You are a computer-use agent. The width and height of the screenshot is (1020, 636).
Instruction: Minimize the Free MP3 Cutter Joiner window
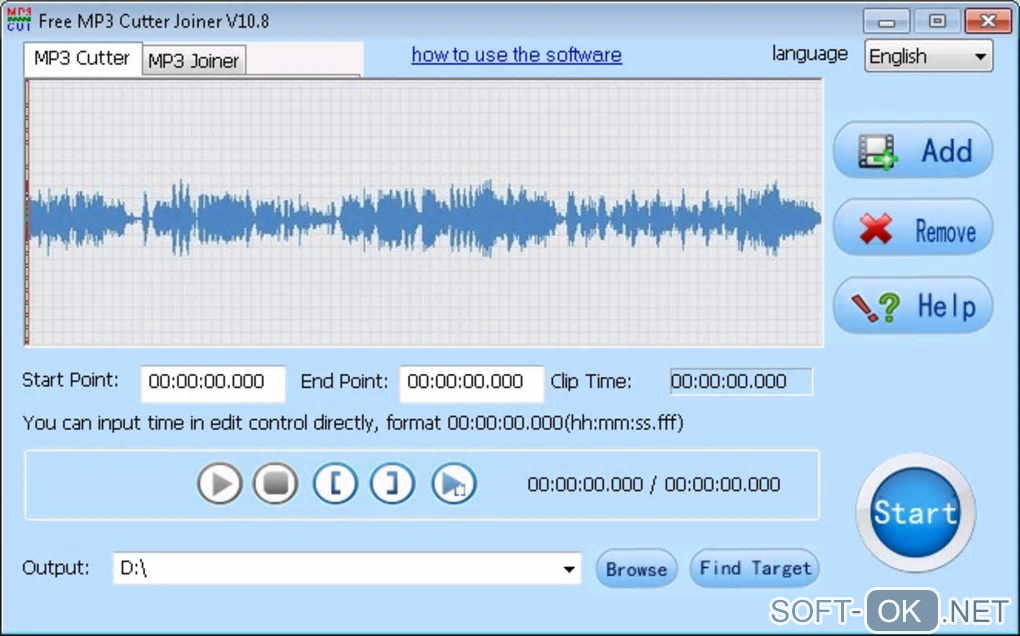pyautogui.click(x=886, y=21)
